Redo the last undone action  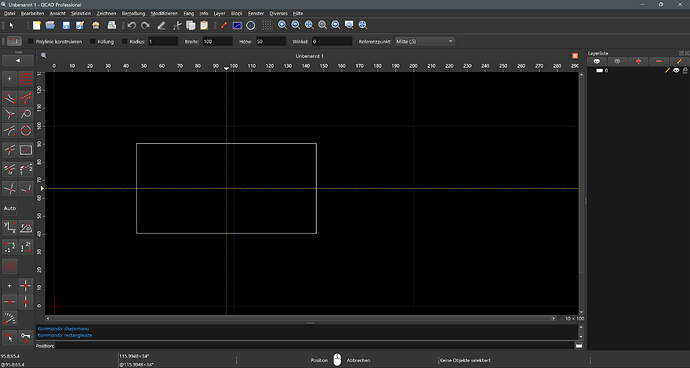[x=145, y=25]
